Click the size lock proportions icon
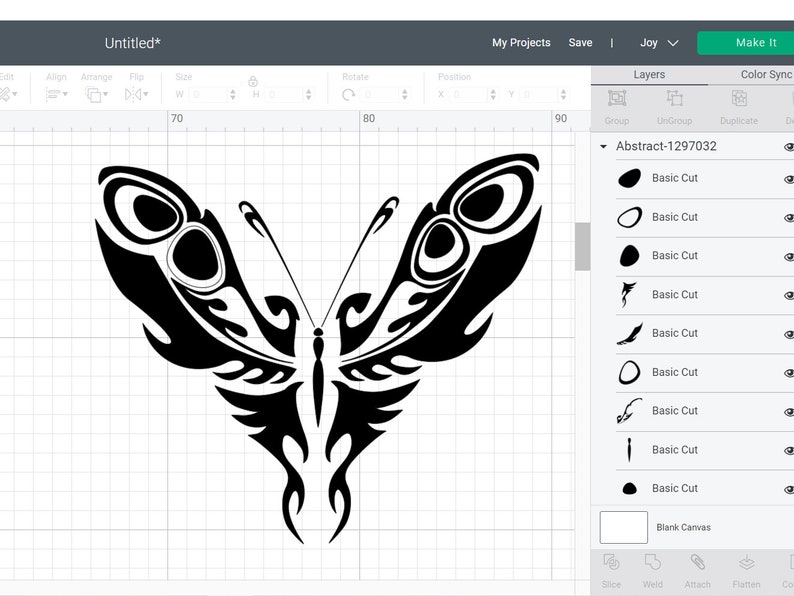Screen dimensions: 794x596 point(253,81)
